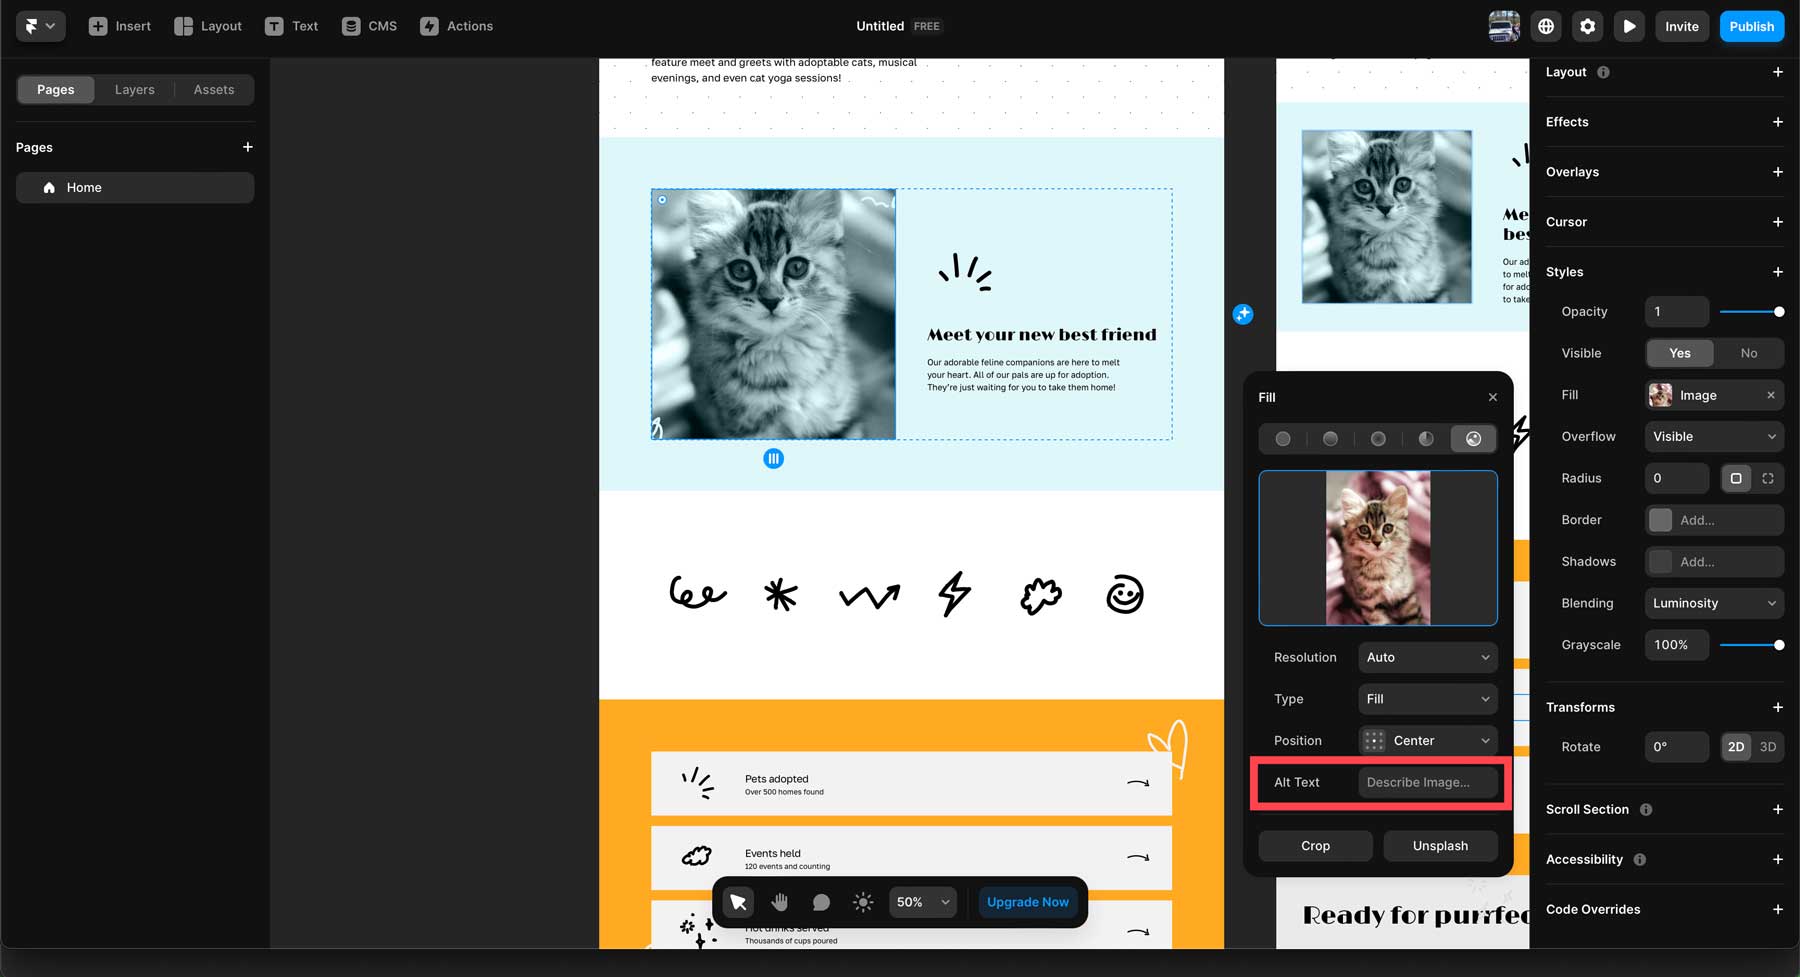Open the CMS panel
The height and width of the screenshot is (977, 1800).
point(369,26)
